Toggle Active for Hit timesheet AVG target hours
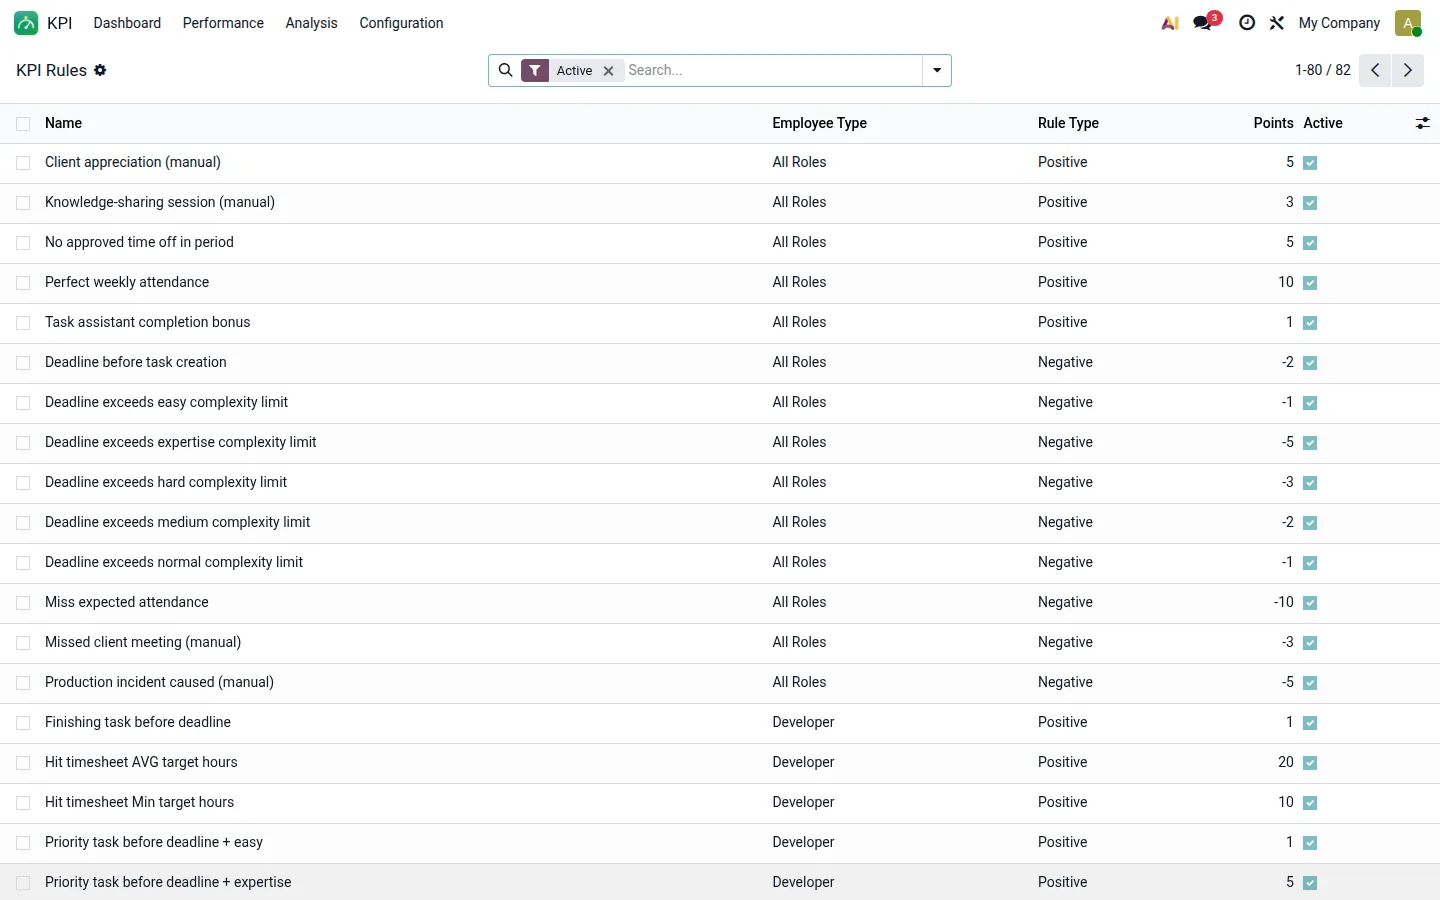Viewport: 1440px width, 900px height. 1310,763
